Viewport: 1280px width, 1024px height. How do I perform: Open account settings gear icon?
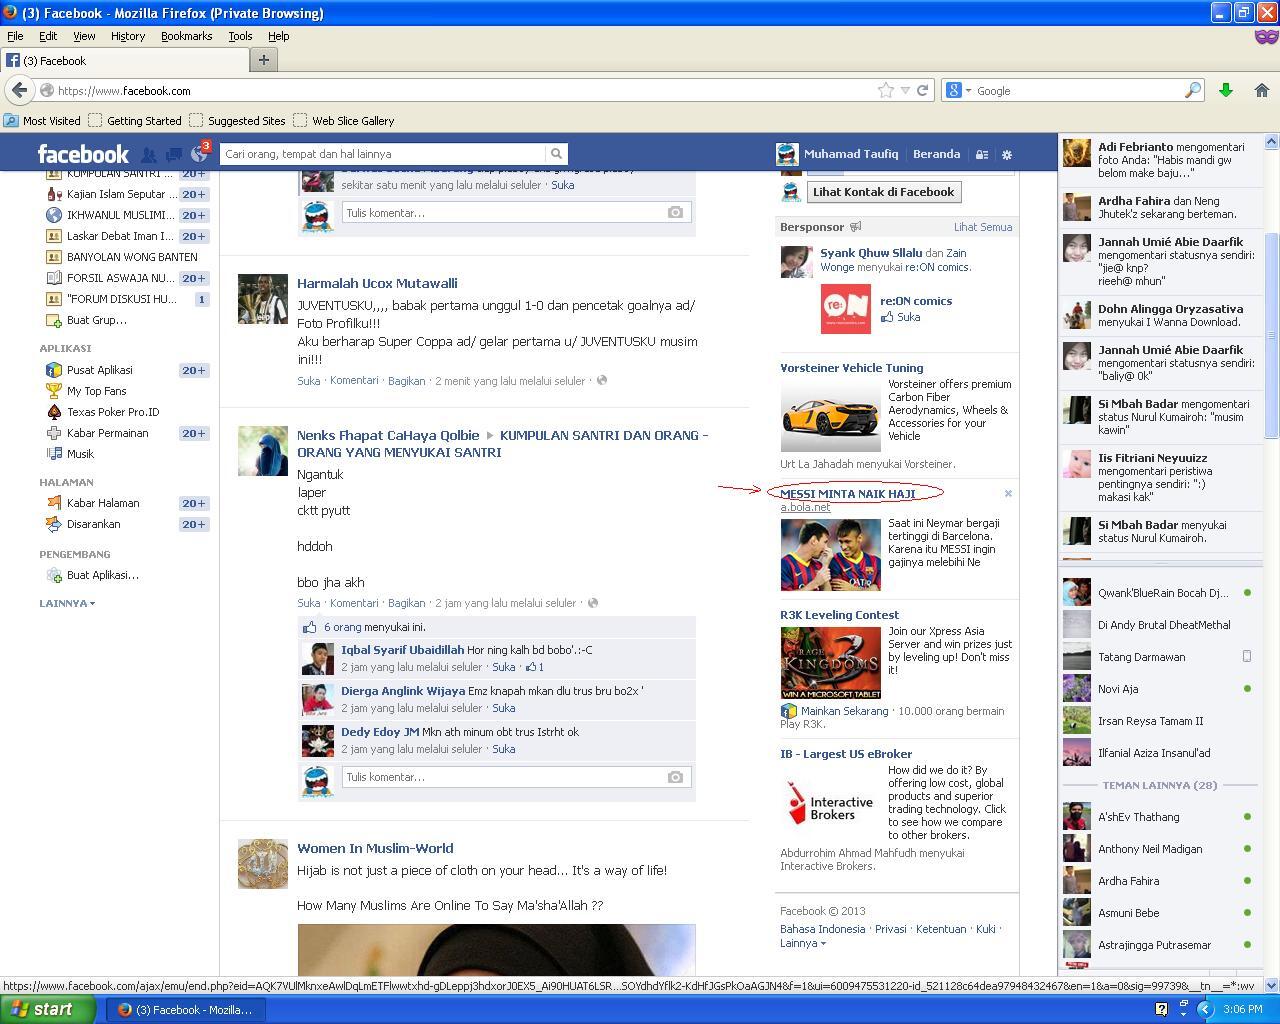[1007, 154]
